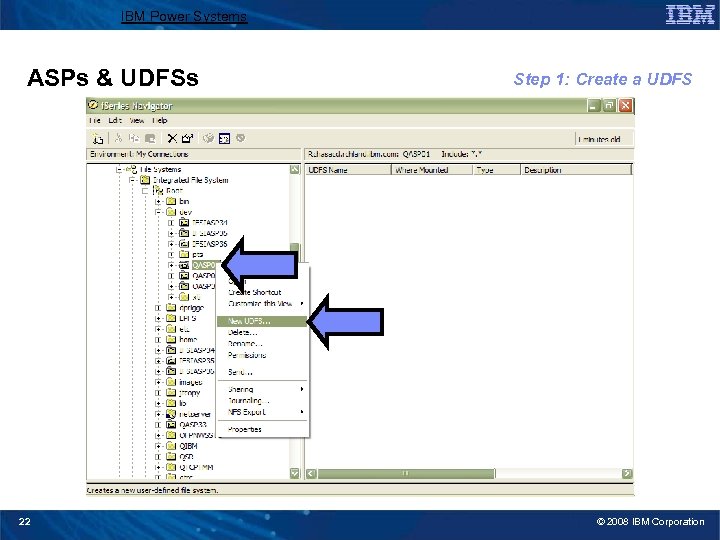Choose Properties in the context menu
This screenshot has width=720, height=540.
[x=262, y=429]
